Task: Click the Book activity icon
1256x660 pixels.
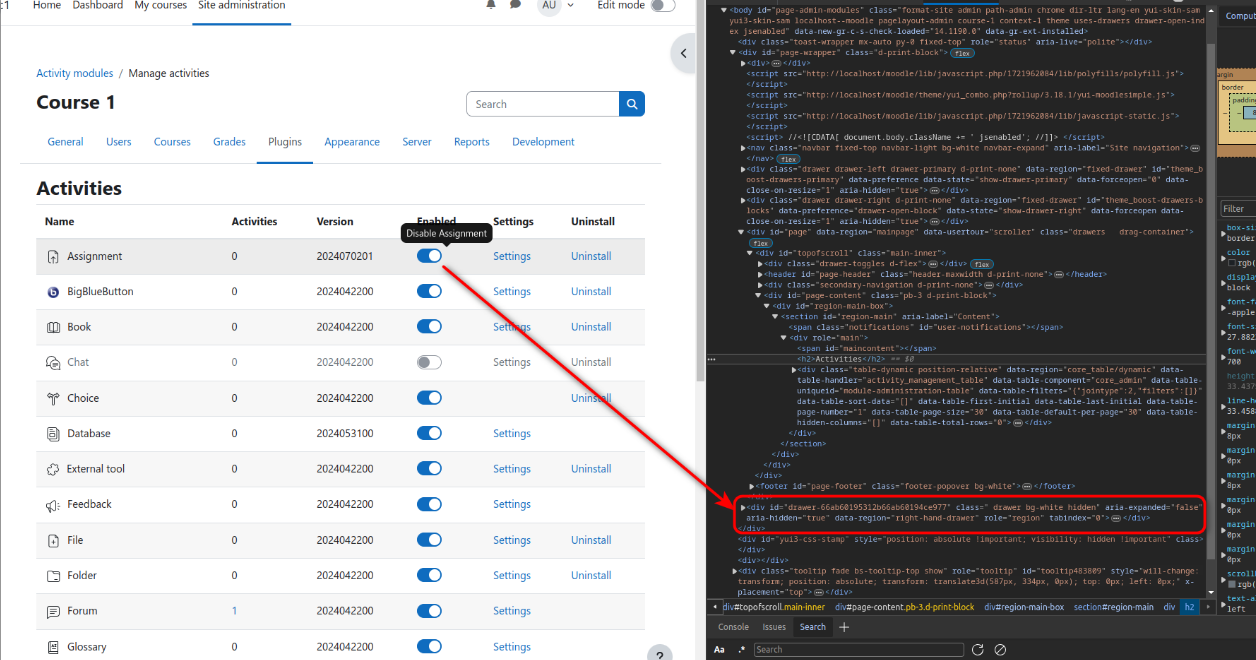Action: tap(53, 327)
